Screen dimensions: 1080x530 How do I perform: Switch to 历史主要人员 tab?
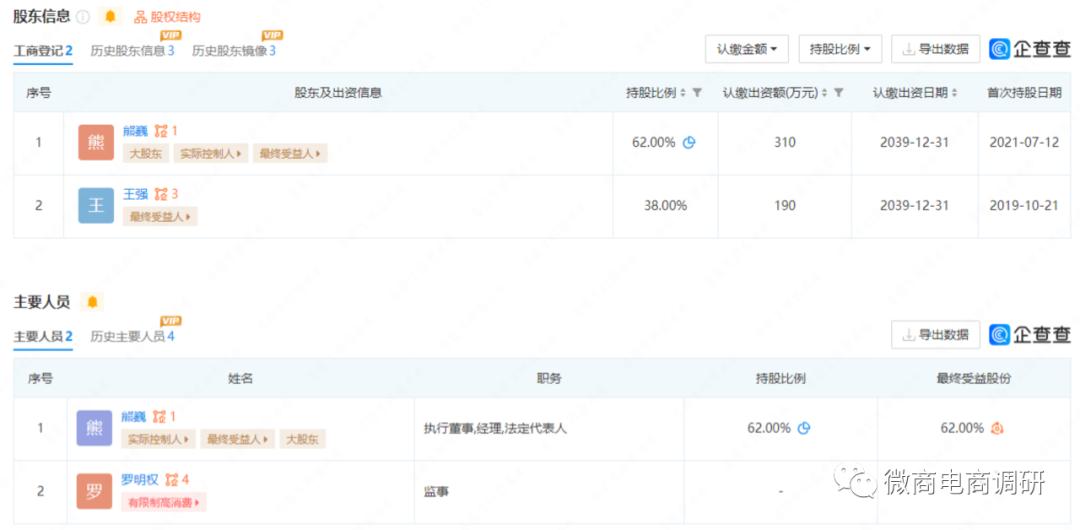pos(132,336)
